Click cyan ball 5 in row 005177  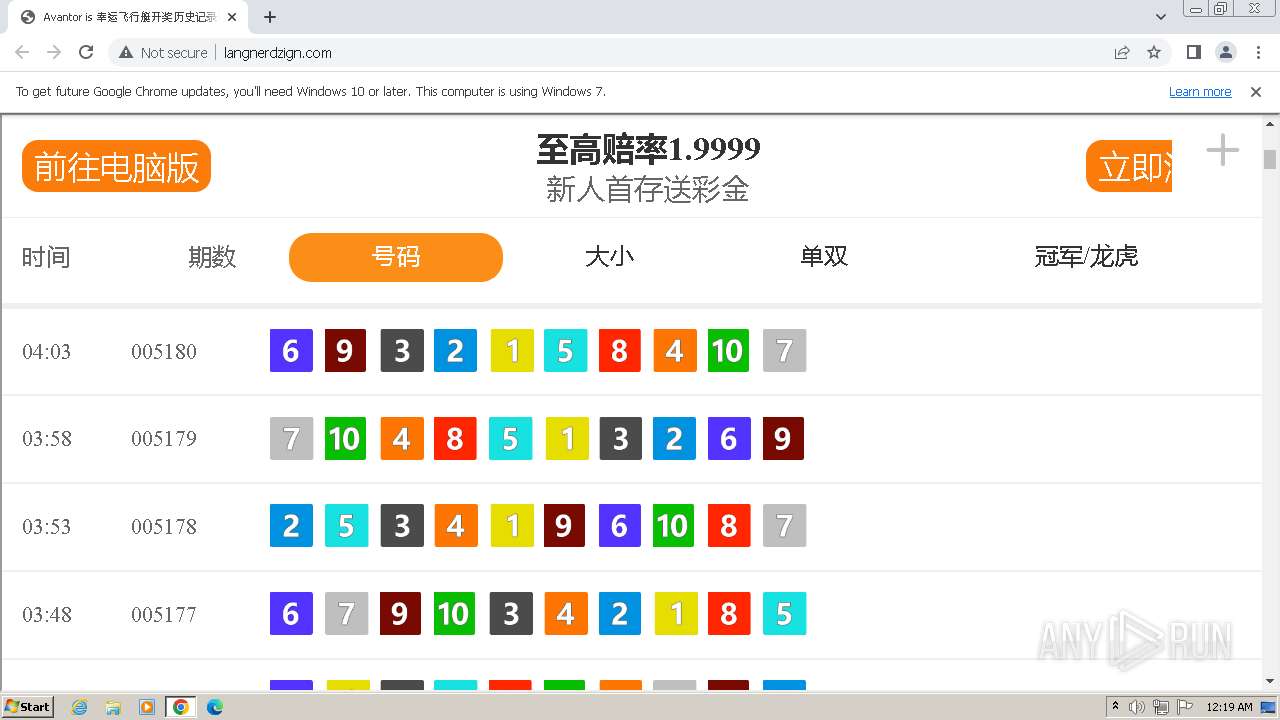coord(784,614)
